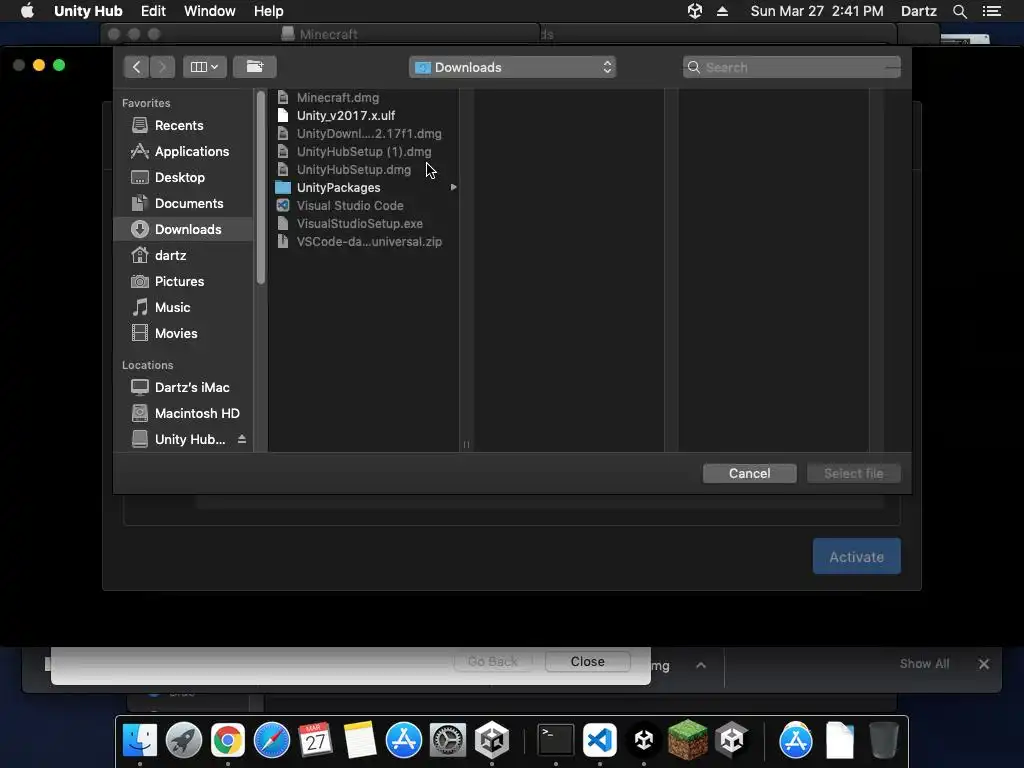Select Documents in the sidebar
1024x768 pixels.
click(x=183, y=204)
